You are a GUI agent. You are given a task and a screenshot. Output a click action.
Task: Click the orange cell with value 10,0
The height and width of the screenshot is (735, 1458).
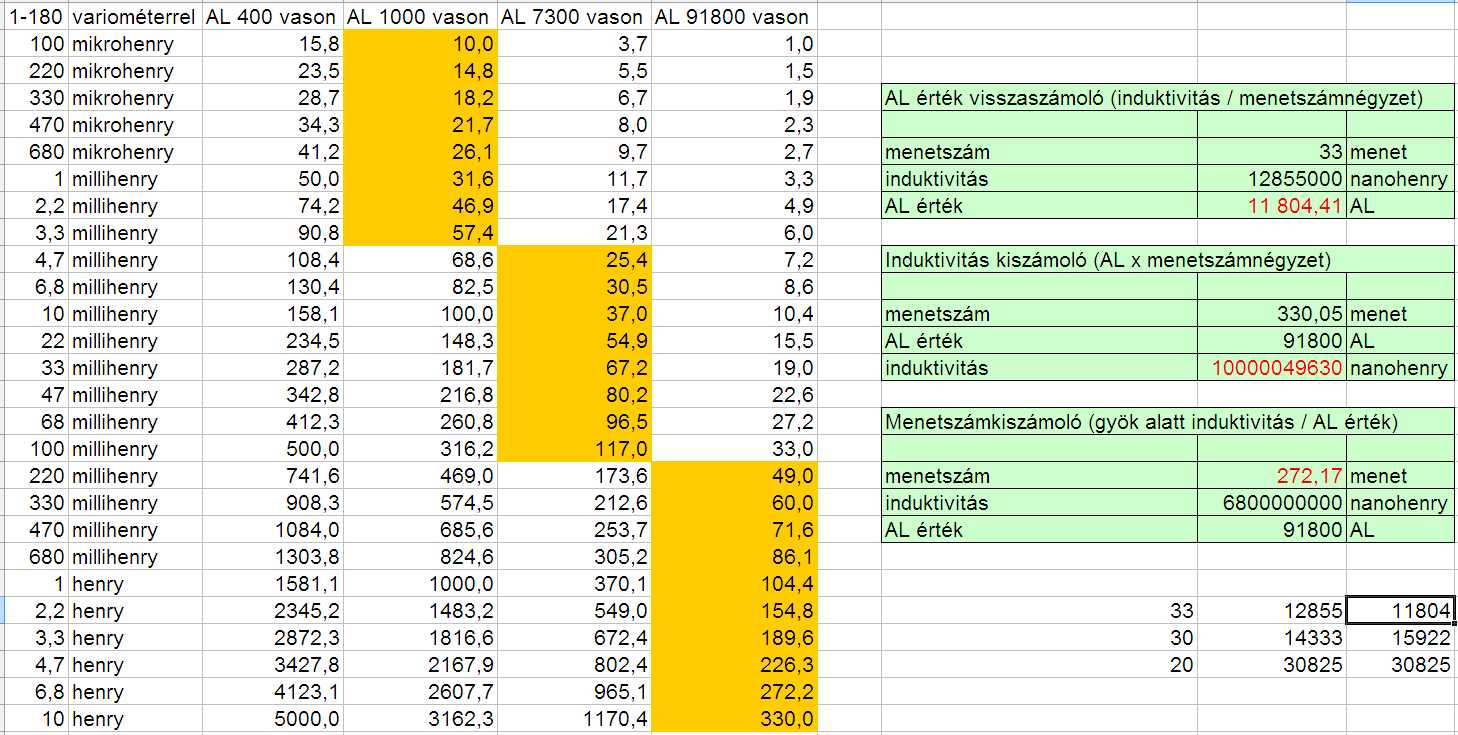(x=420, y=44)
